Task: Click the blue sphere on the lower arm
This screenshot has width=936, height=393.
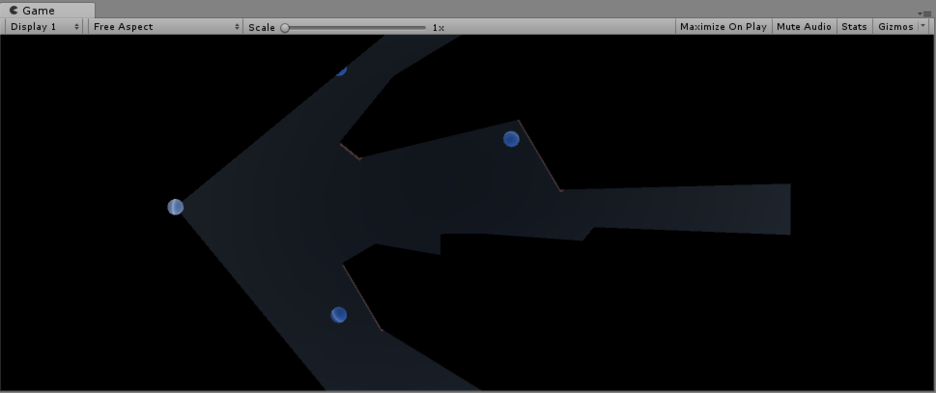Action: pyautogui.click(x=338, y=315)
